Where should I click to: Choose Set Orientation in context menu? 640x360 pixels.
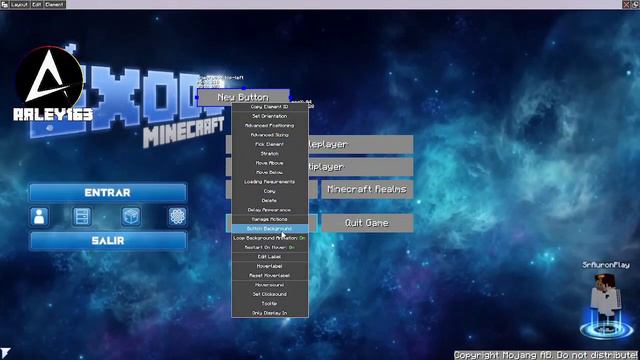270,116
